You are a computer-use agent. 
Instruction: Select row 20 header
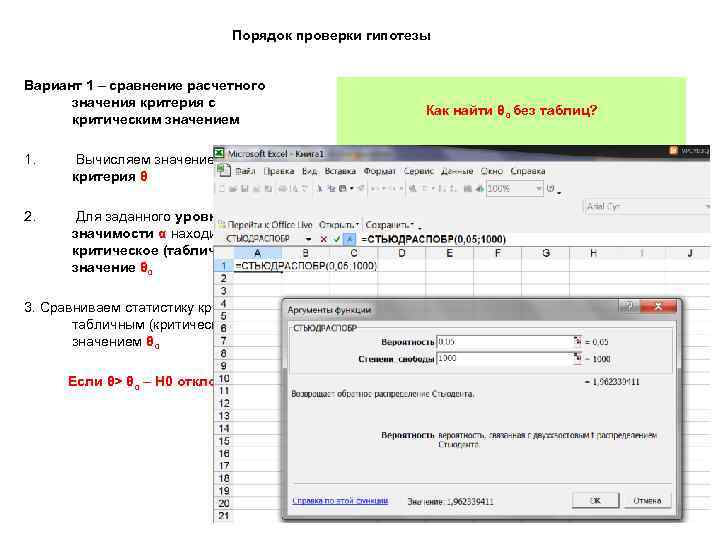224,503
